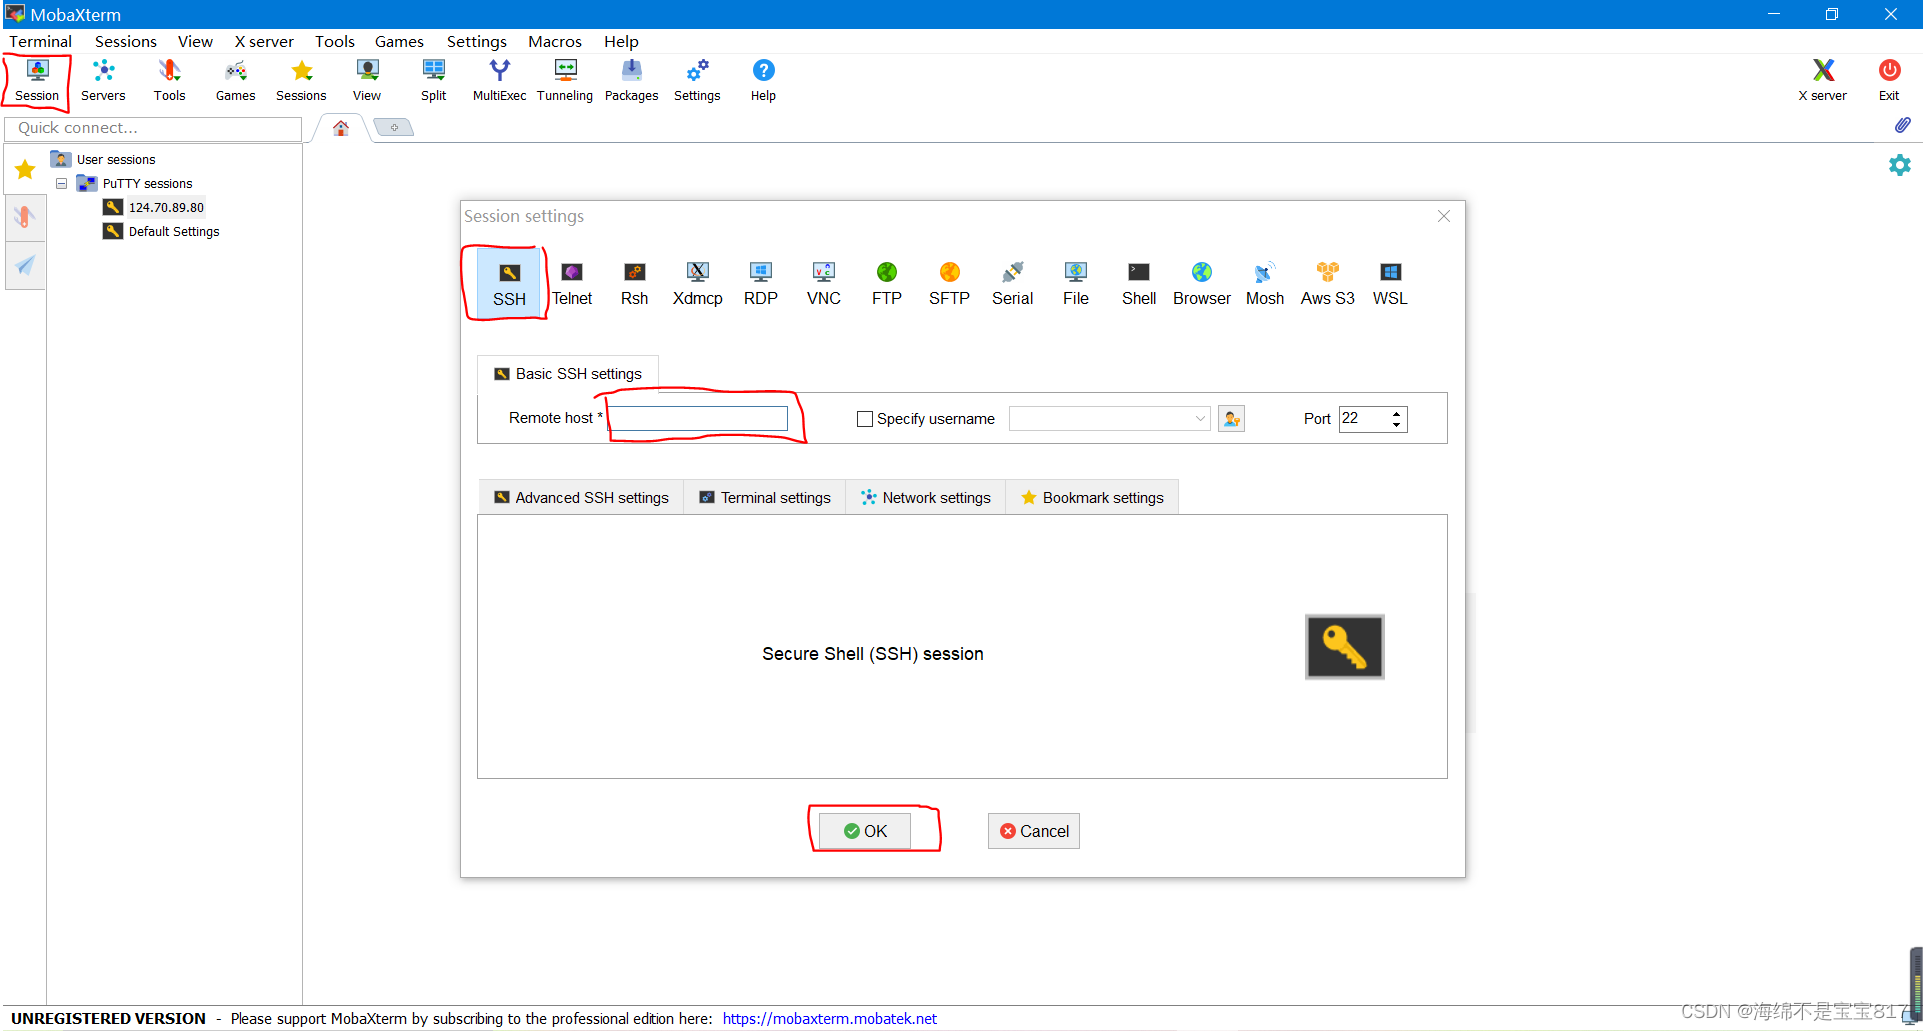Image resolution: width=1923 pixels, height=1031 pixels.
Task: Select the WSL session type
Action: 1390,284
